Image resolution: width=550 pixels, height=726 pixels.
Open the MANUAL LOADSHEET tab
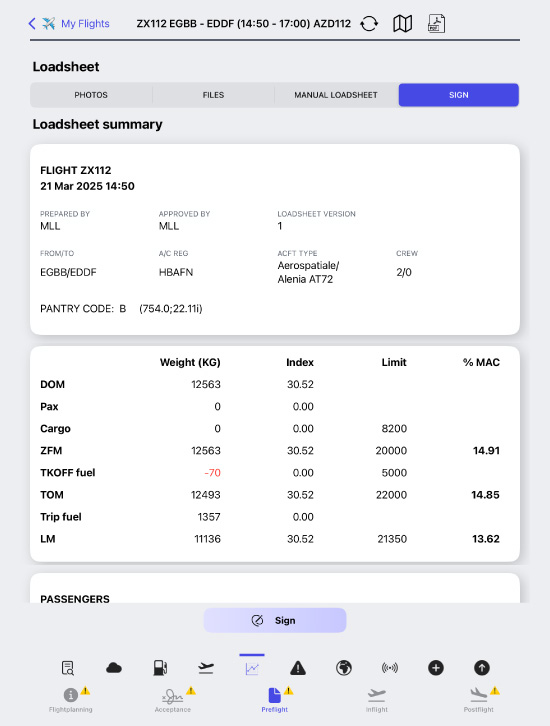(x=336, y=95)
